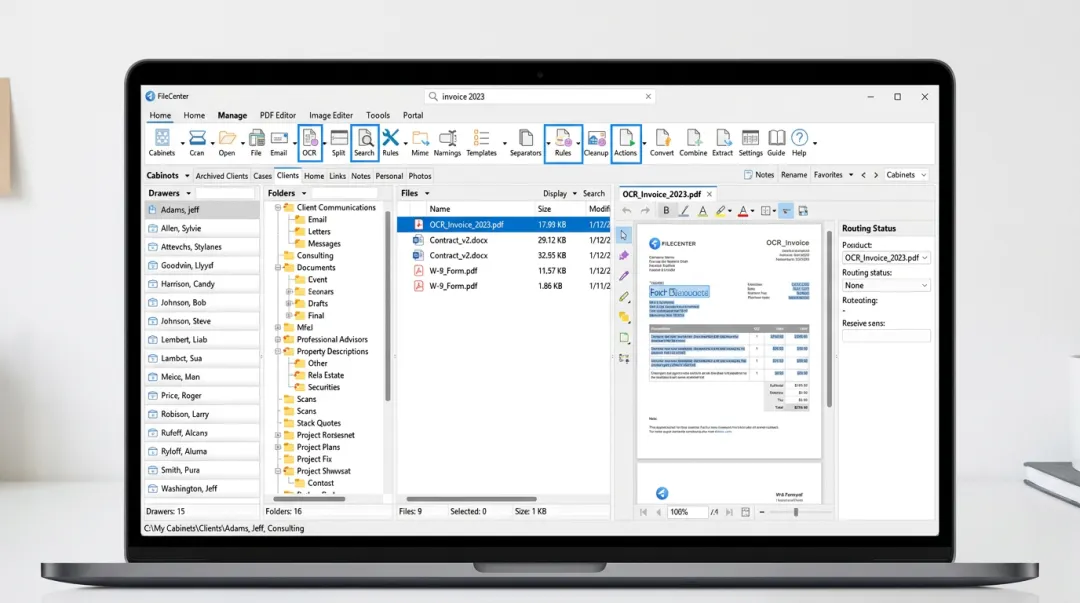Click the zoom-out minus button
The height and width of the screenshot is (603, 1080).
pos(762,512)
